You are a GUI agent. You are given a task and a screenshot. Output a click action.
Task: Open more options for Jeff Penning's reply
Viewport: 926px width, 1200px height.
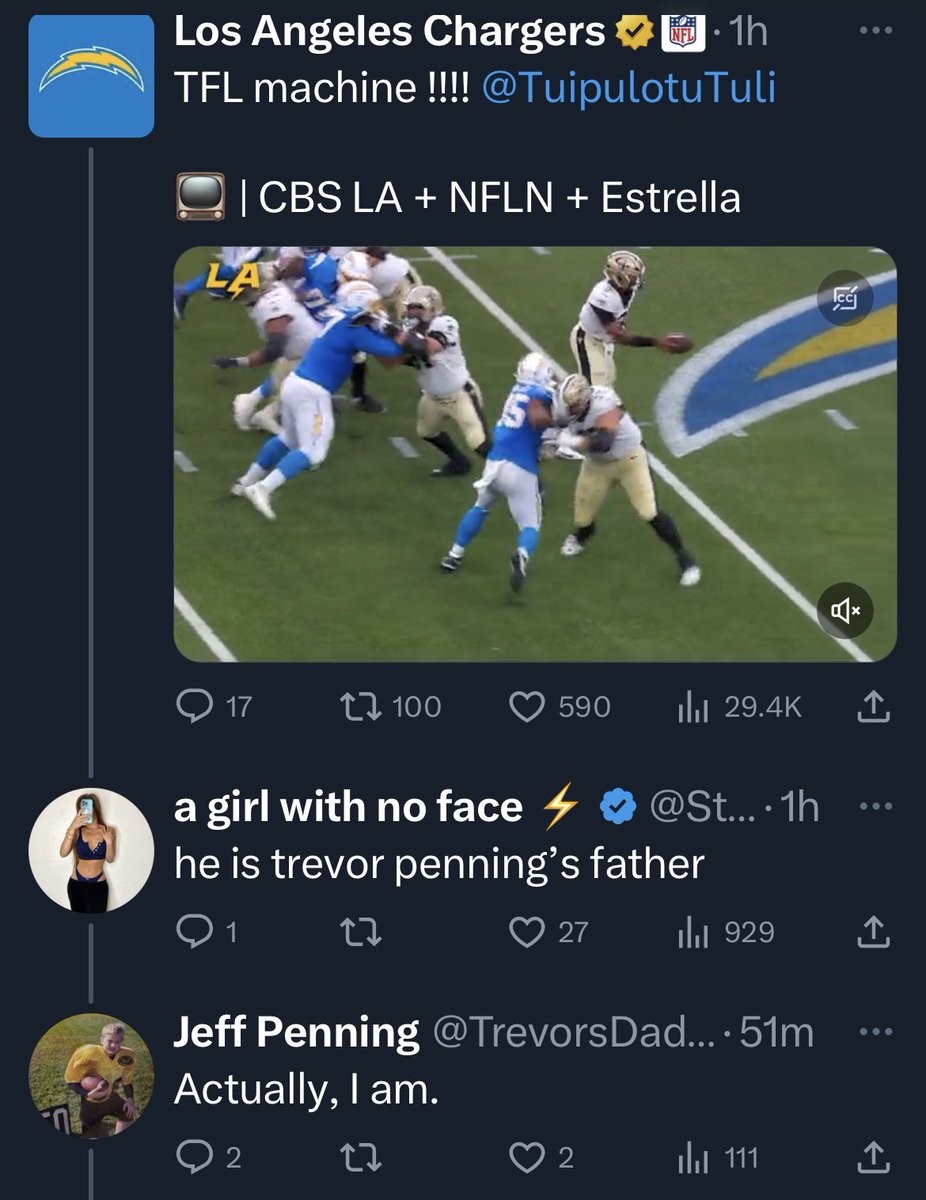pos(874,1032)
